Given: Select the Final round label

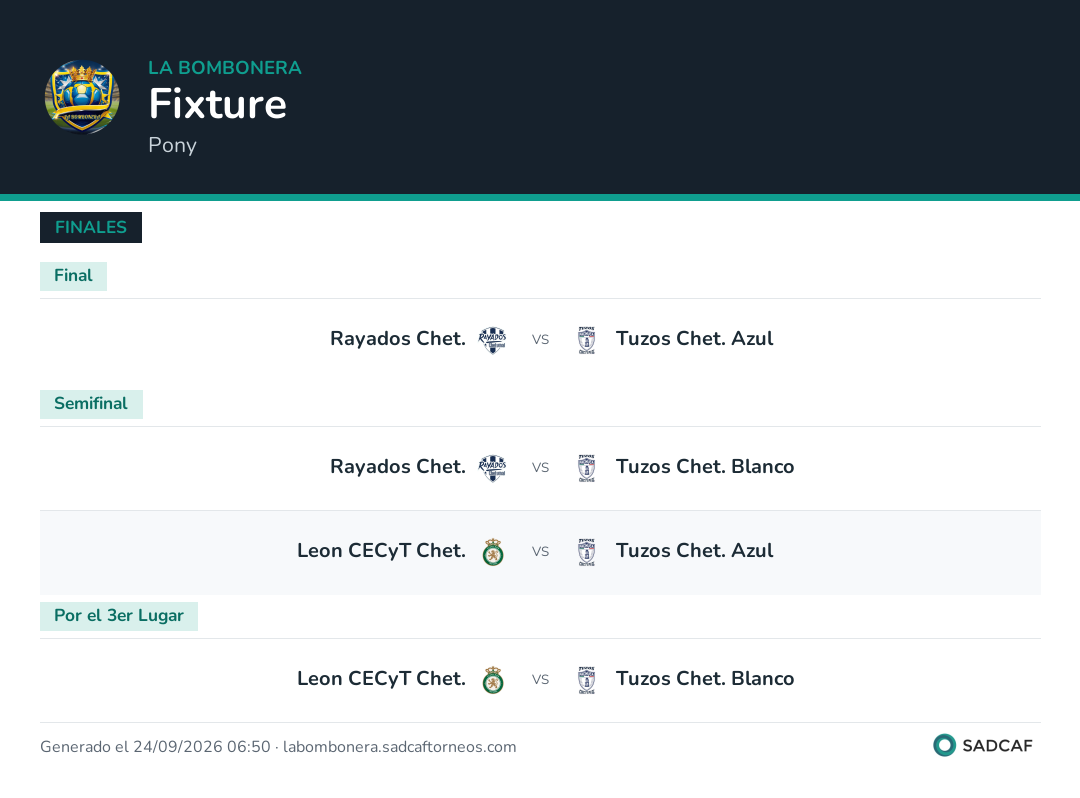Looking at the screenshot, I should tap(74, 276).
